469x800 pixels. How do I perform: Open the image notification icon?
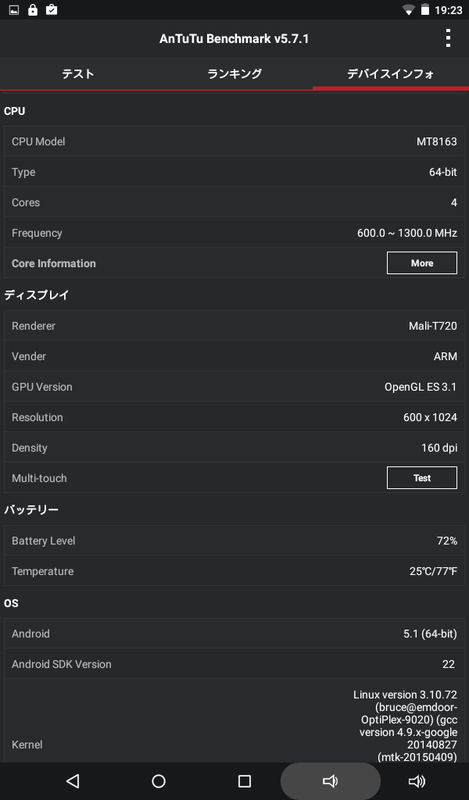pos(14,10)
